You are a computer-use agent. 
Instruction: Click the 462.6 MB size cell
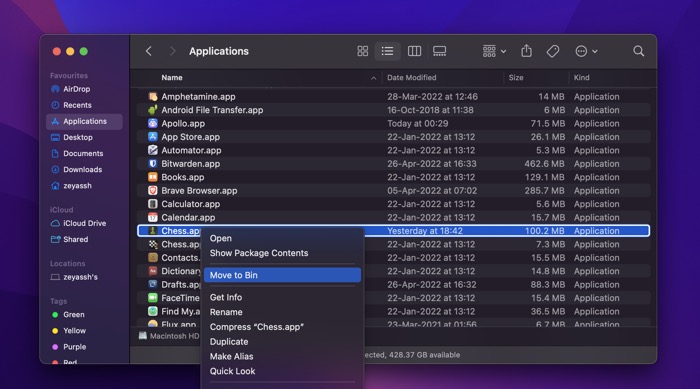click(x=544, y=164)
